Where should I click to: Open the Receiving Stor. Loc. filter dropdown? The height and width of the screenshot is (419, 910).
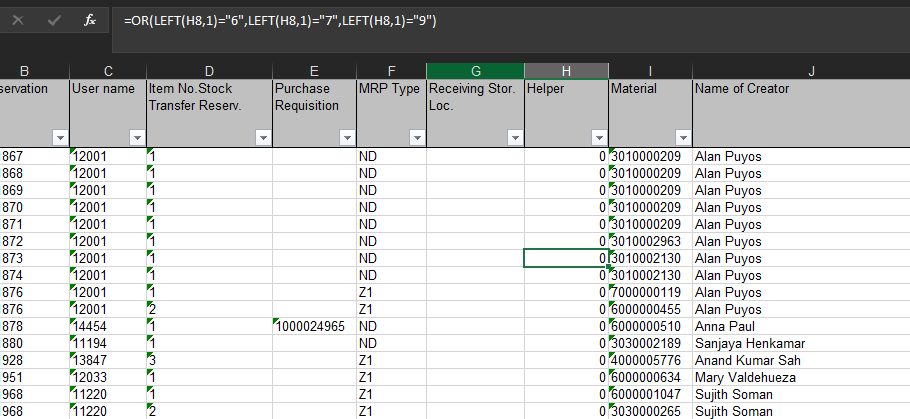tap(515, 138)
